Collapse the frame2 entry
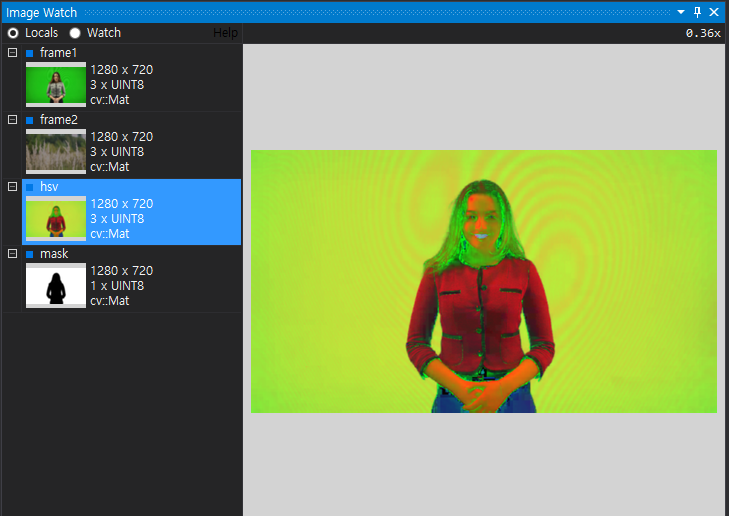Screen dimensions: 729x516 coord(13,119)
